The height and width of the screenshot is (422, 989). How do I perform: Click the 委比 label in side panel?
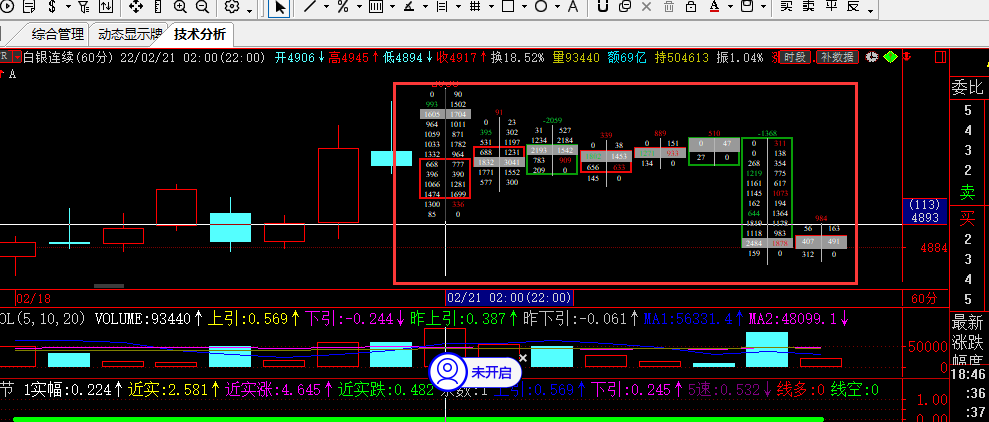pos(968,89)
